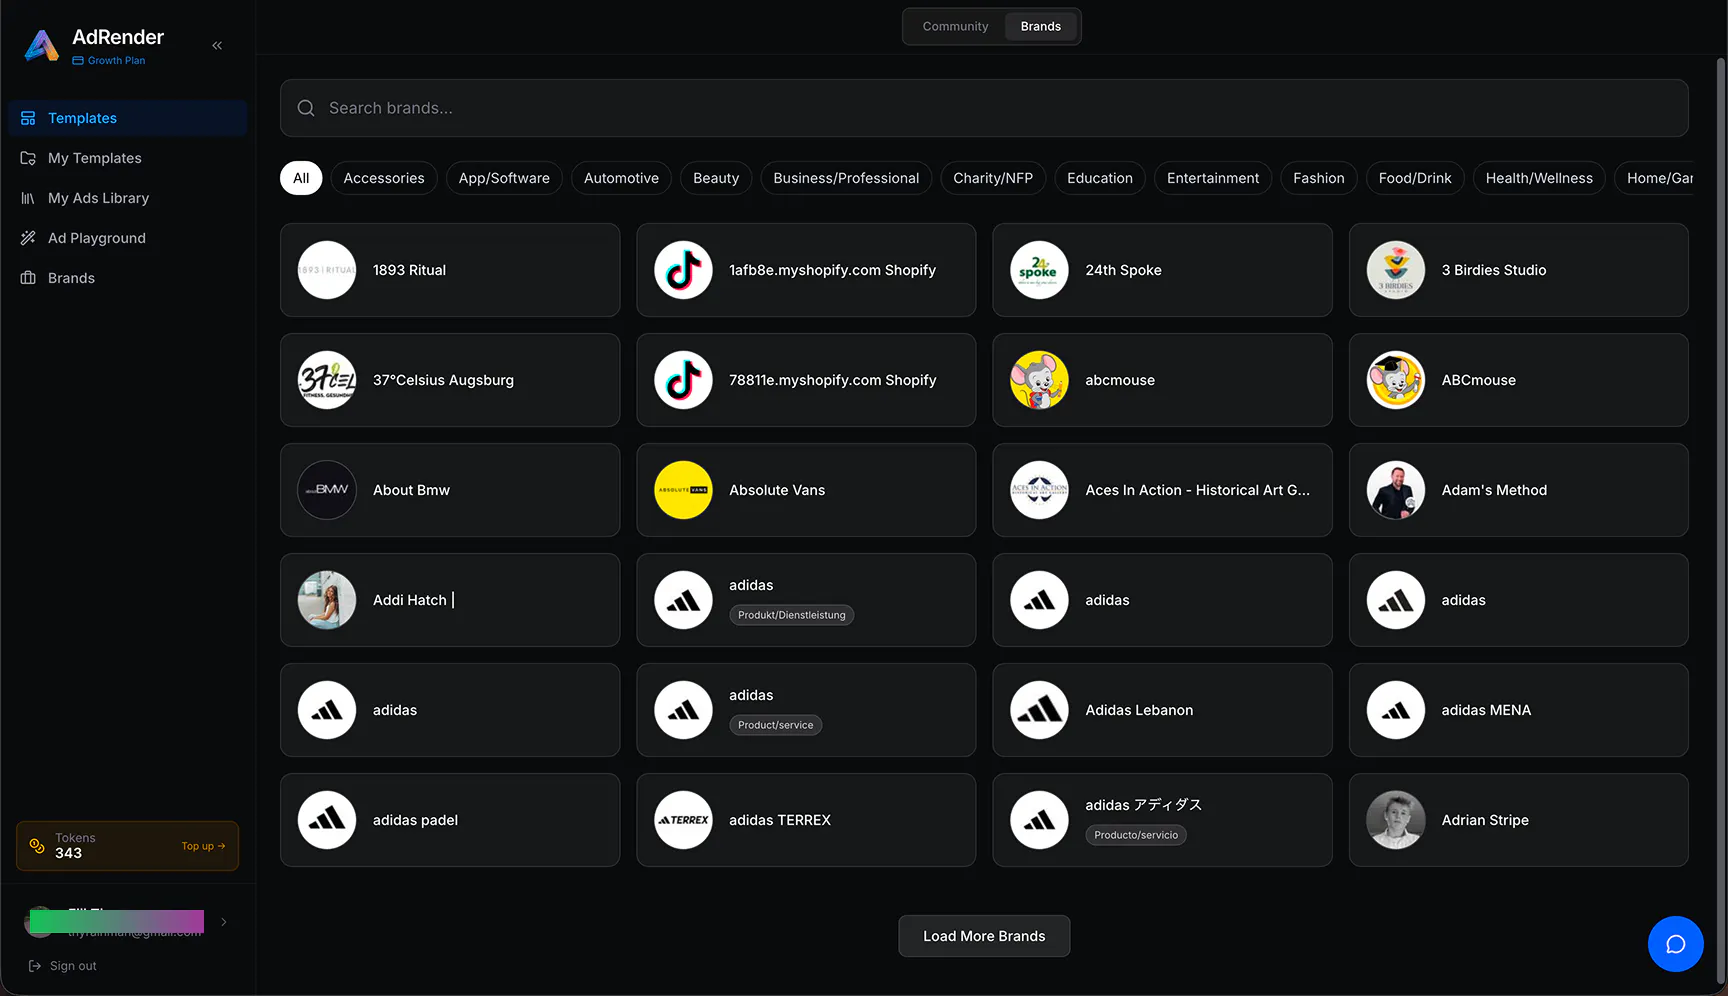Click the page vertical scrollbar
The width and height of the screenshot is (1728, 996).
[1721, 520]
